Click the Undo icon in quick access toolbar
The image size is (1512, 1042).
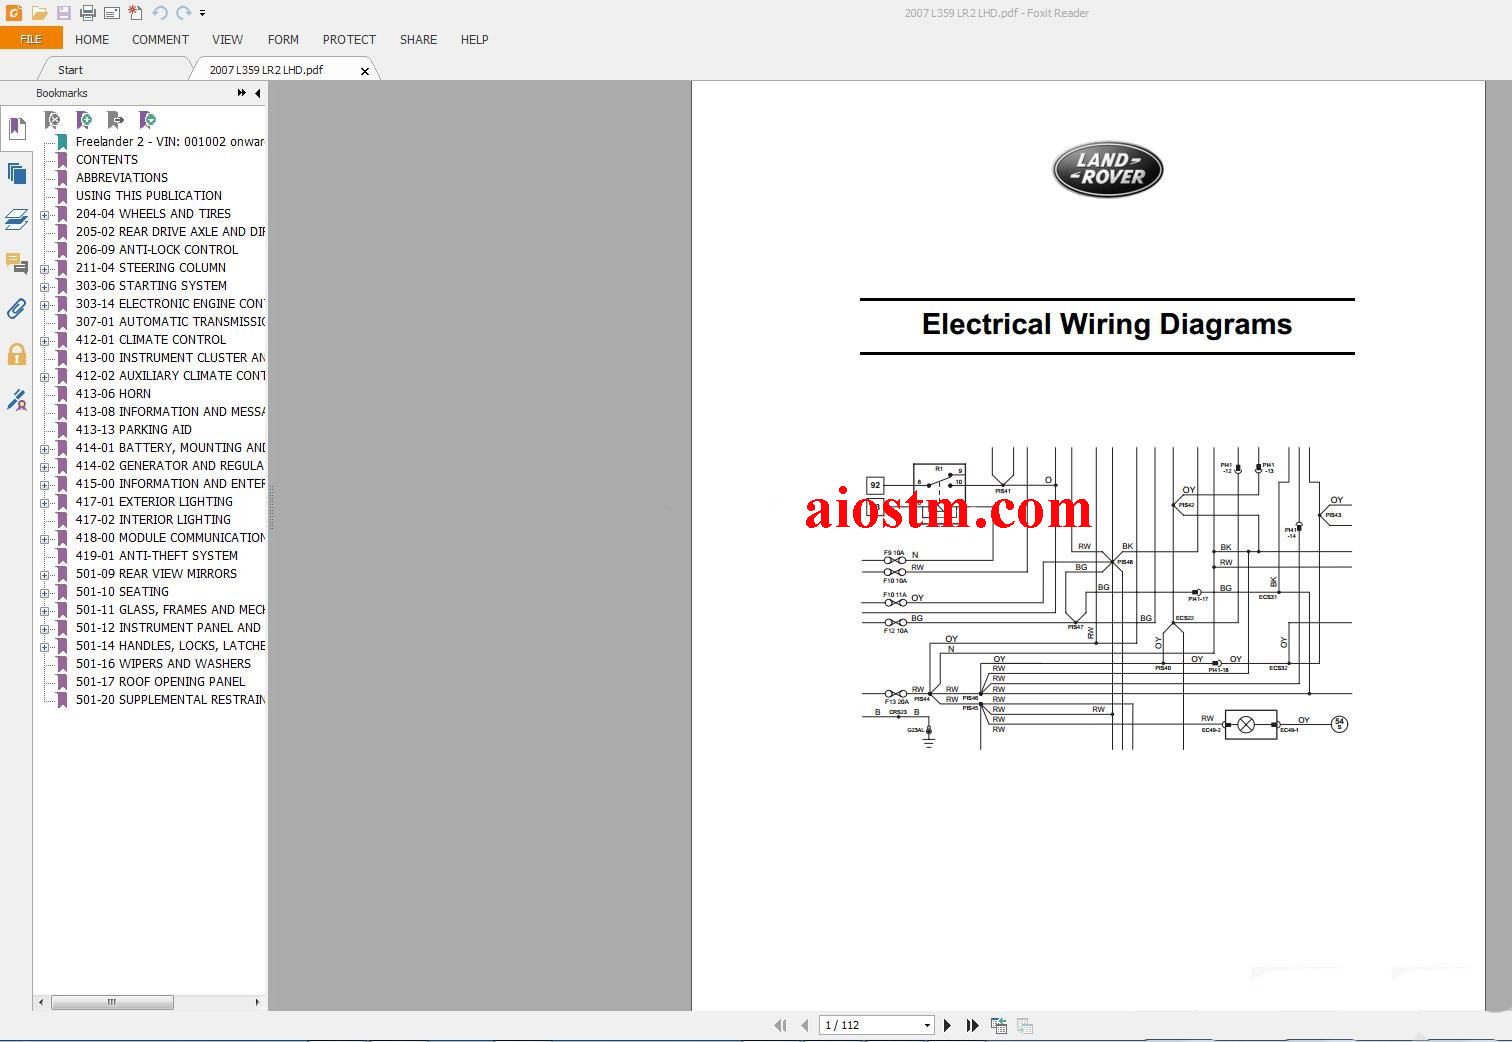tap(159, 13)
